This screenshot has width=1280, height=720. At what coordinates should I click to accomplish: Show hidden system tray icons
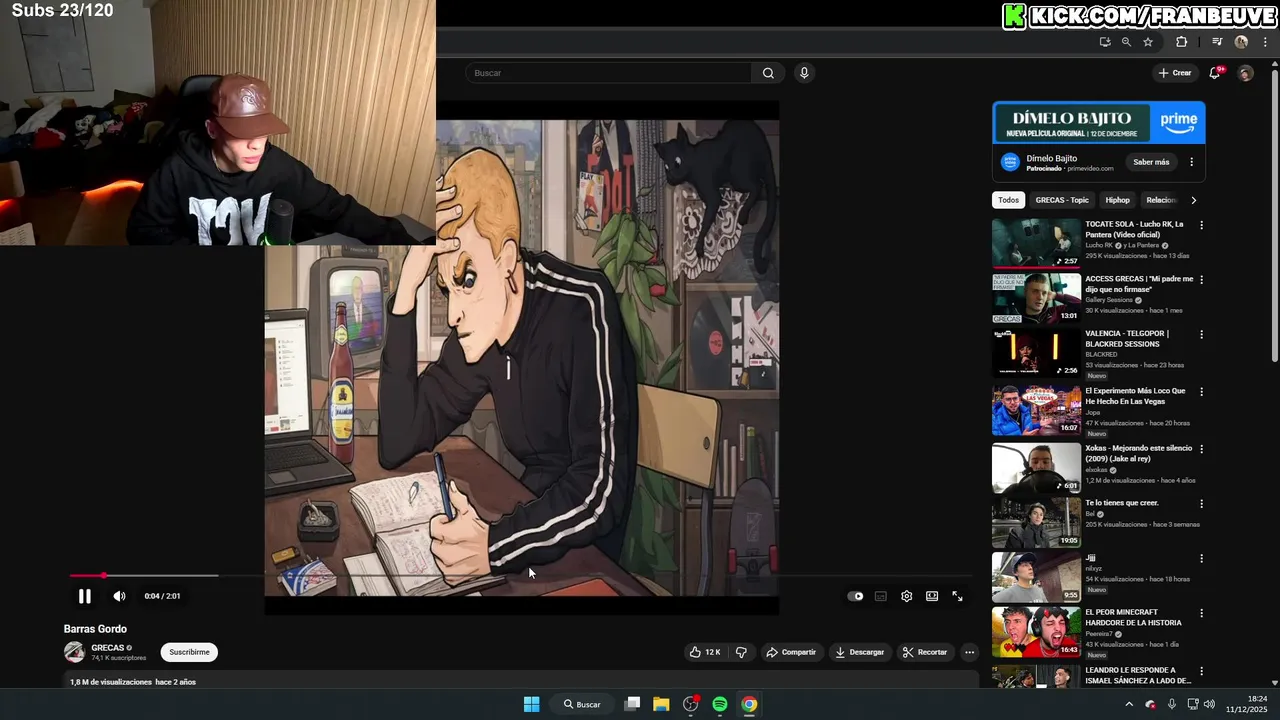pos(1130,704)
